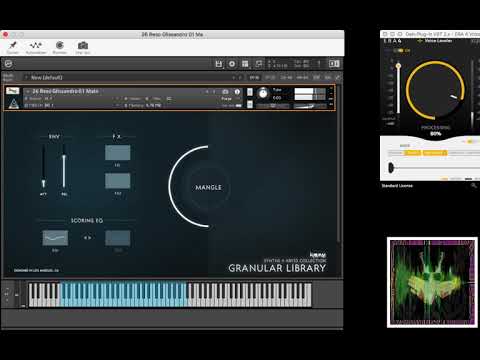Click the triangle instrument logo icon

point(14,104)
